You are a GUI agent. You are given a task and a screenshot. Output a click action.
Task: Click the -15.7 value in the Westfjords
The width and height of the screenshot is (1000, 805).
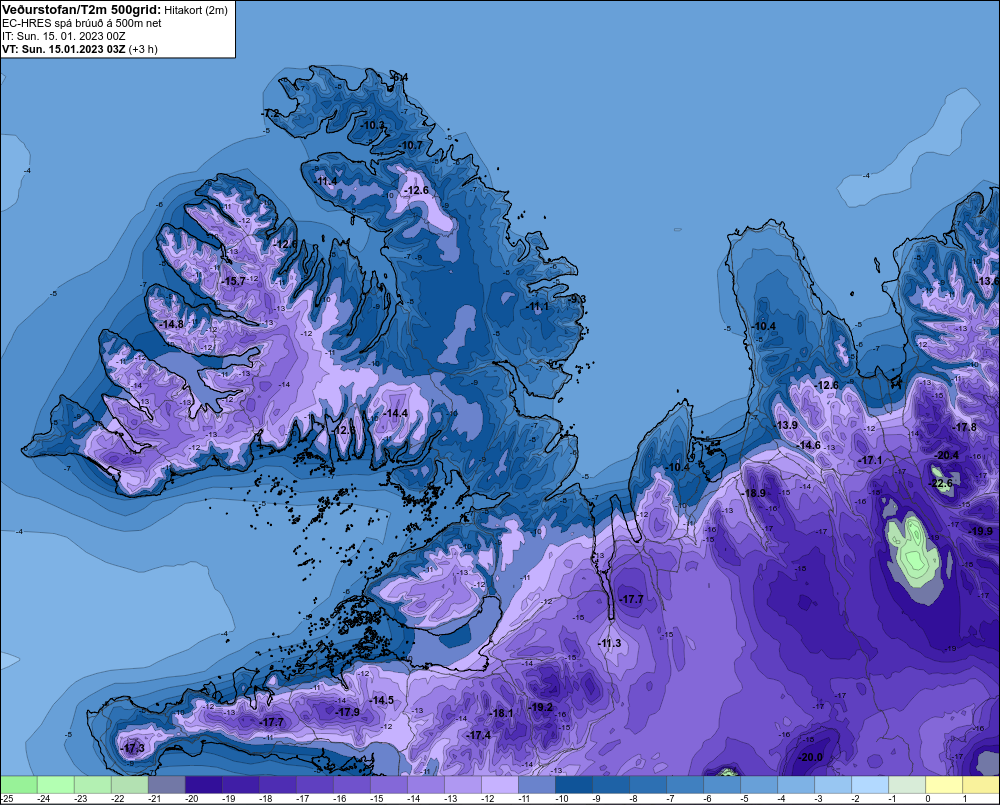pos(233,281)
